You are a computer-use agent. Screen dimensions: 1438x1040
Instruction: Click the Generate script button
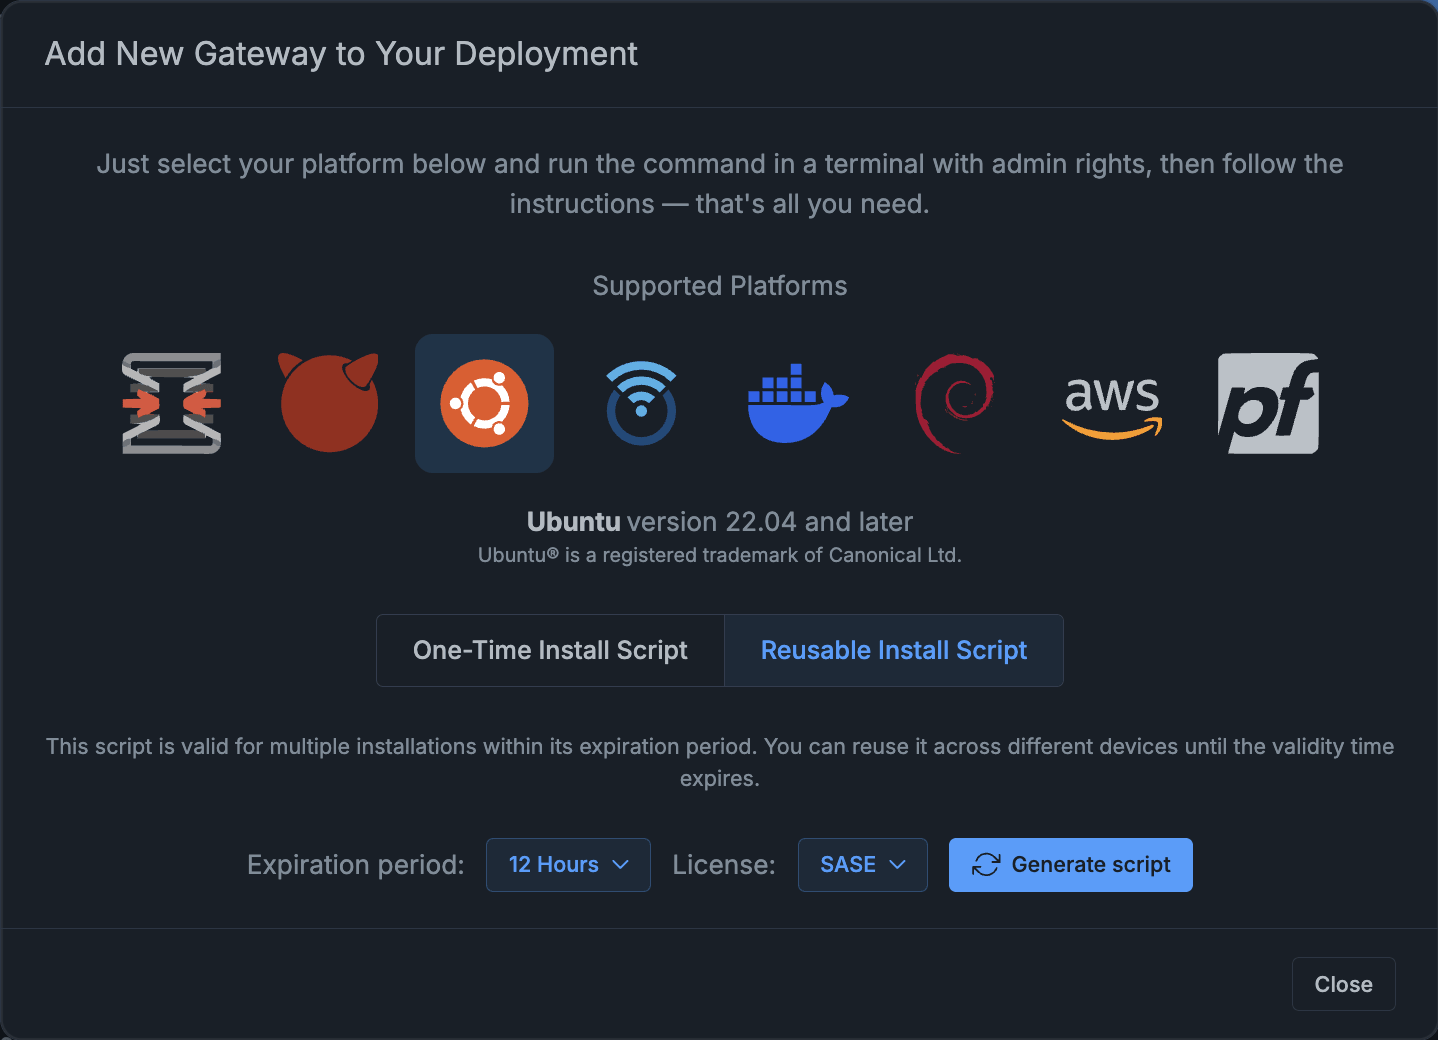tap(1071, 865)
